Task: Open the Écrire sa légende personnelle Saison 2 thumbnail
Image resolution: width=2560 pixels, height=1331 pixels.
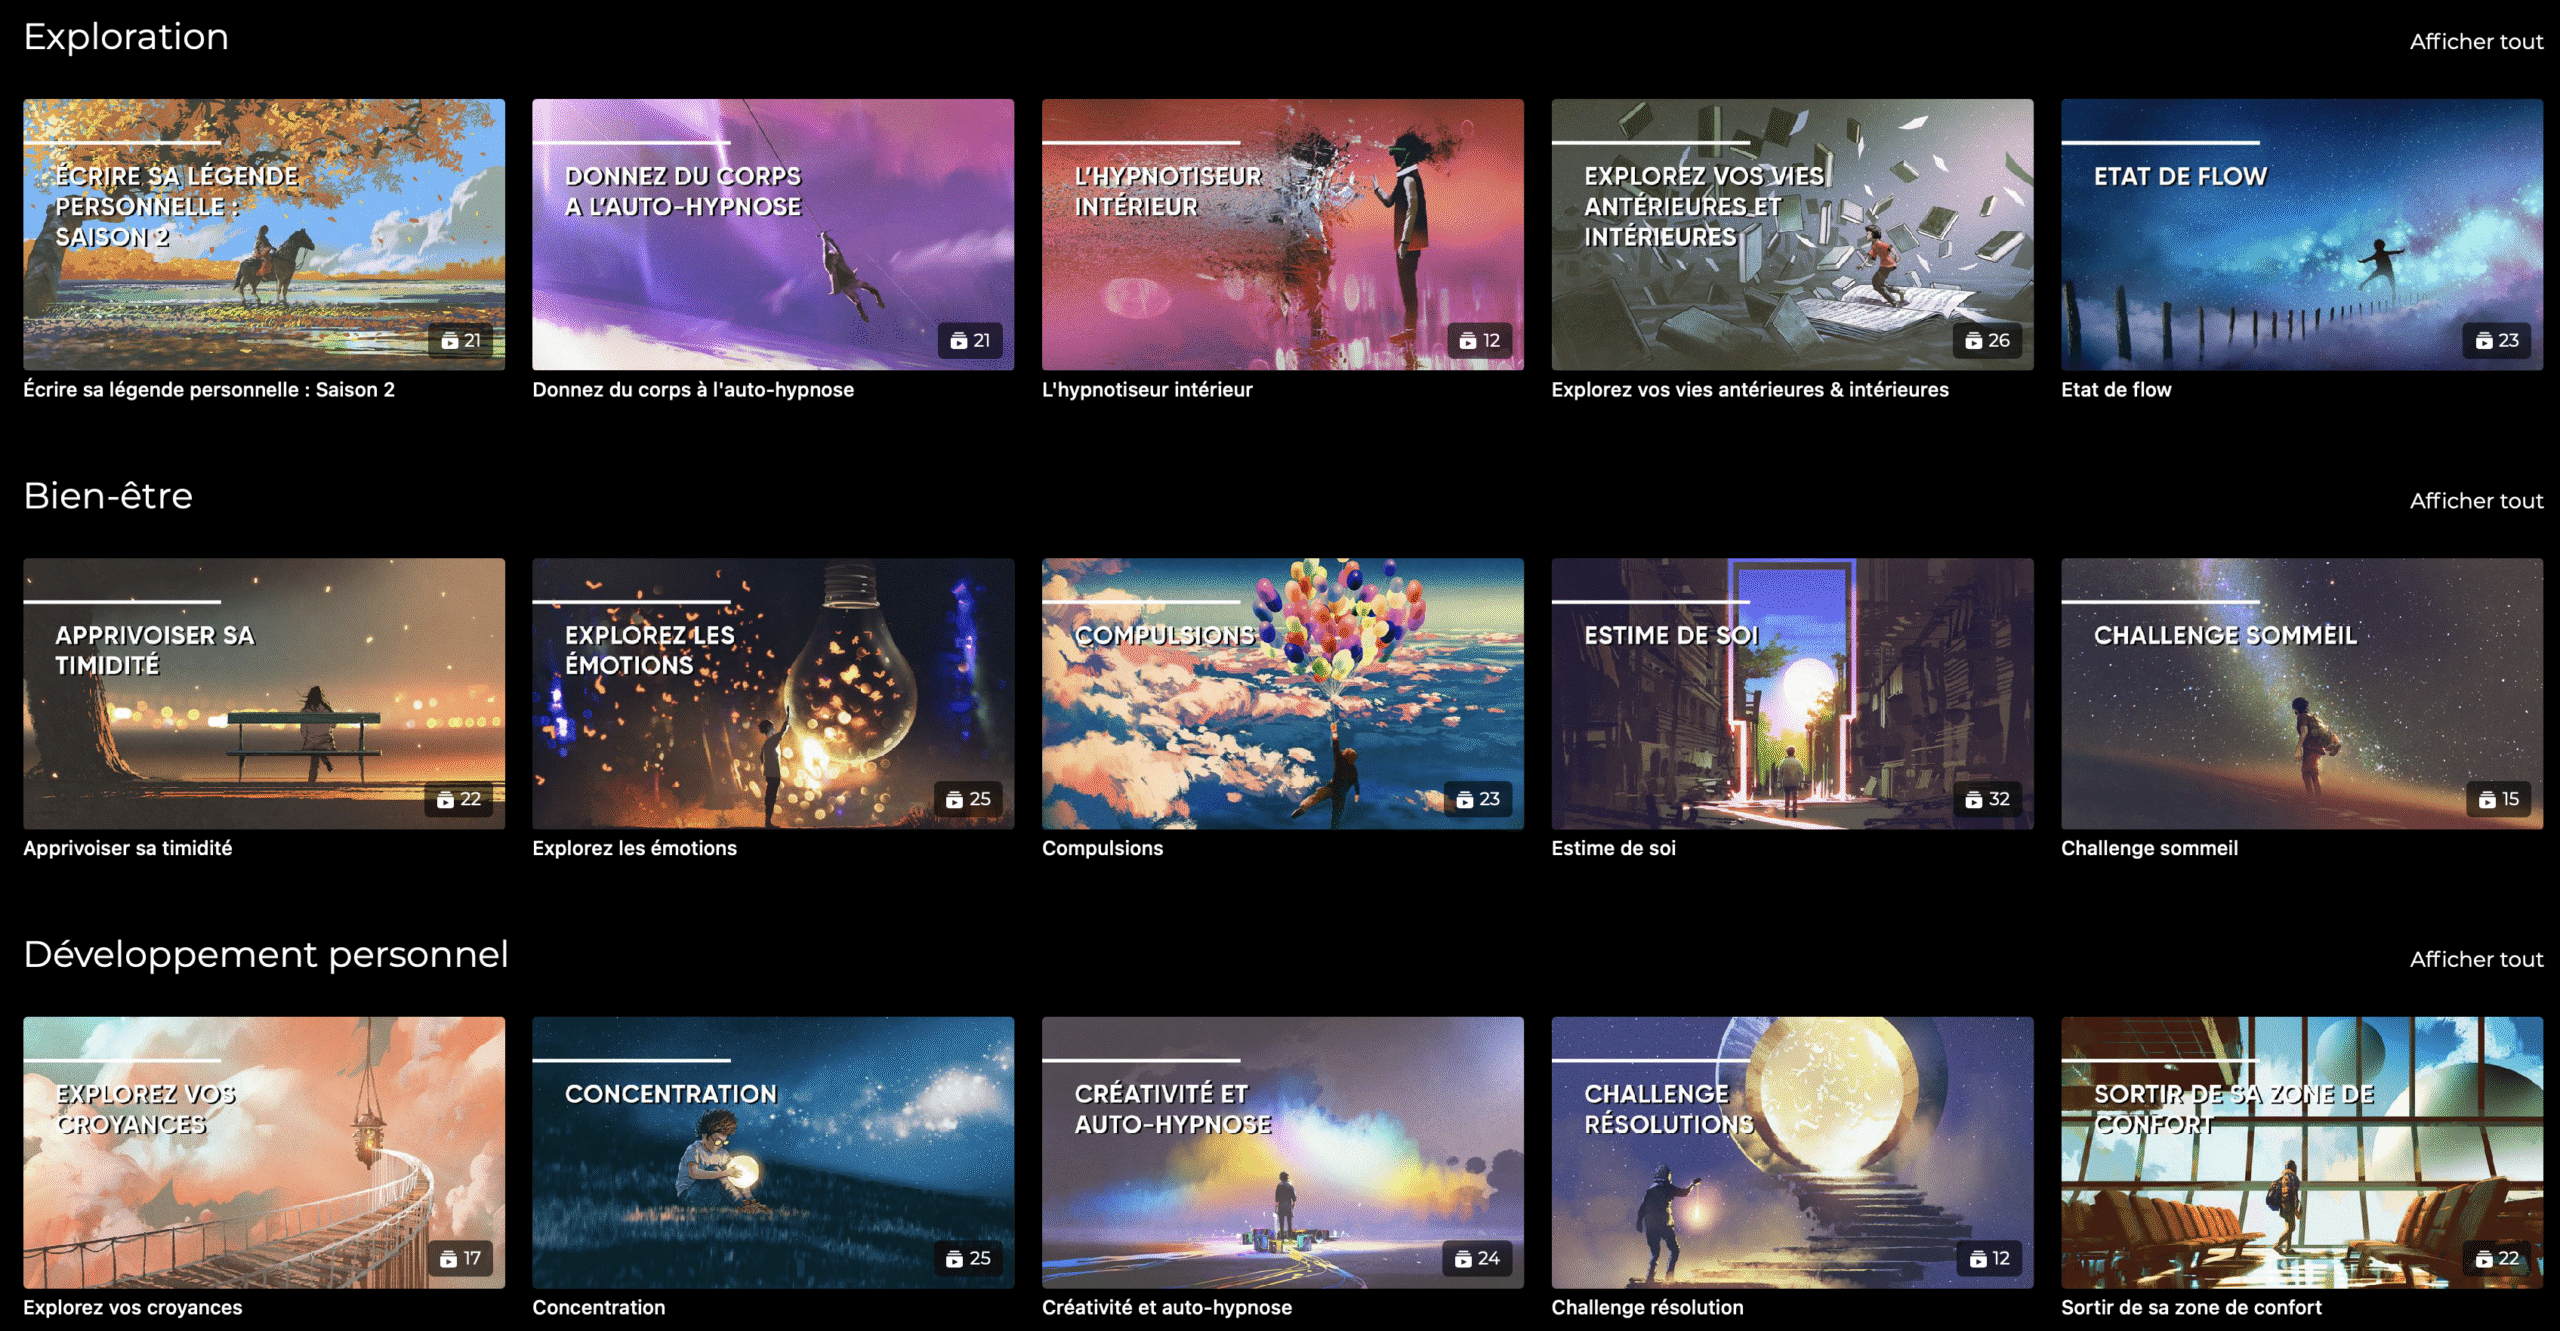Action: [x=264, y=234]
